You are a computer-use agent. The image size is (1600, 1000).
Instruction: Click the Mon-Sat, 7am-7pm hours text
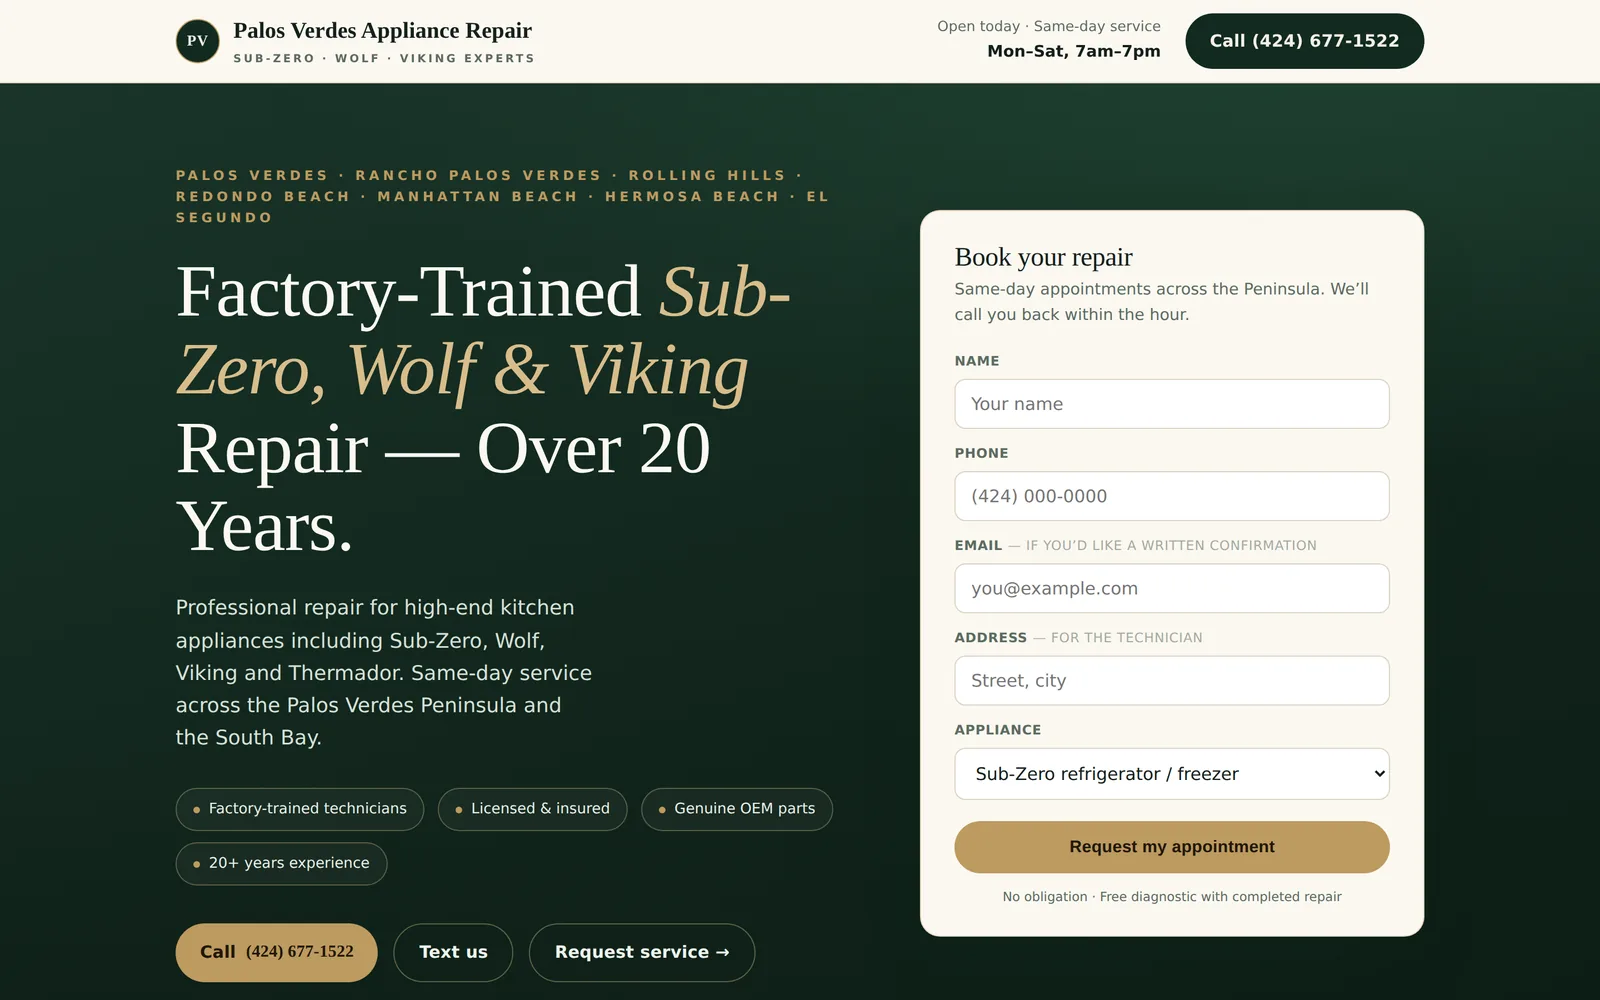pos(1074,51)
